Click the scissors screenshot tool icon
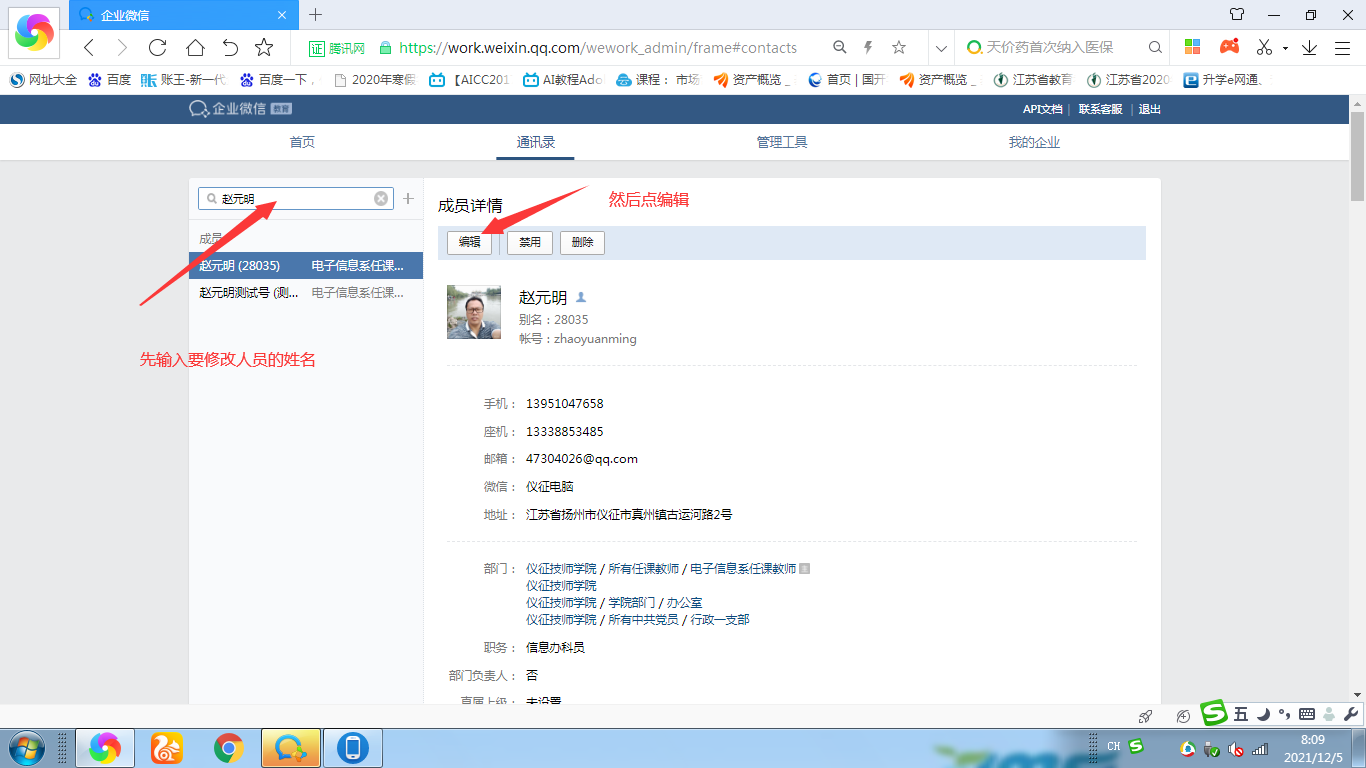The height and width of the screenshot is (768, 1366). (x=1264, y=47)
